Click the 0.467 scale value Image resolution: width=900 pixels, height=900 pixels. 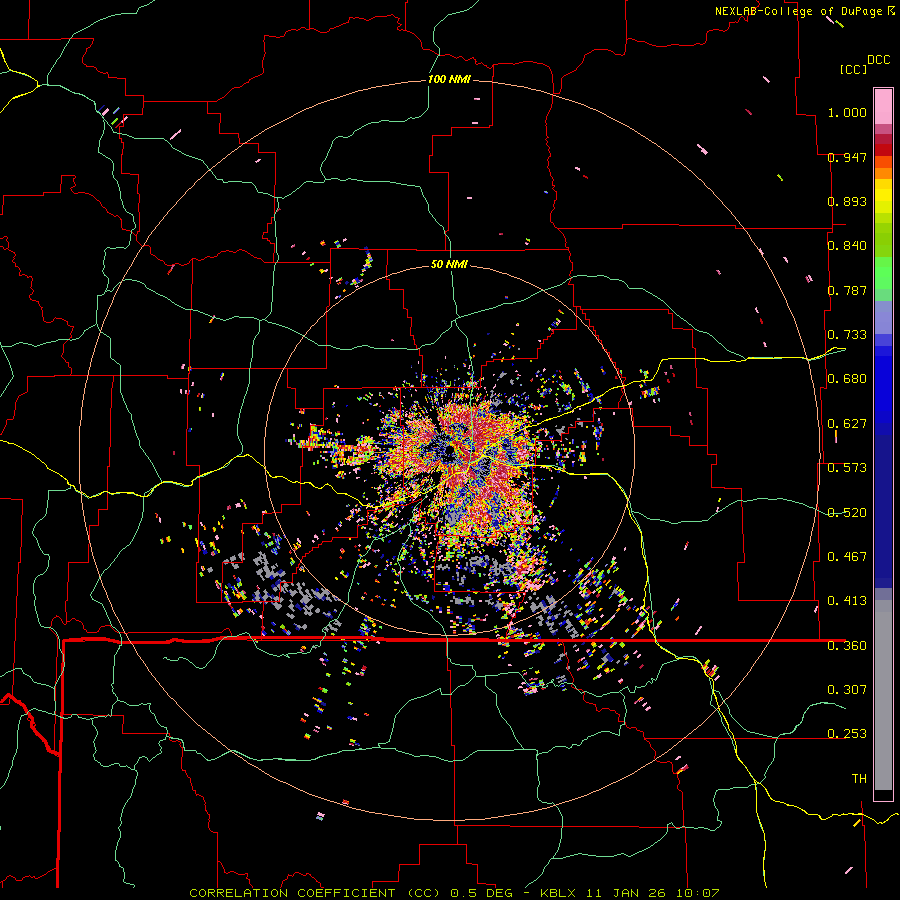(847, 557)
